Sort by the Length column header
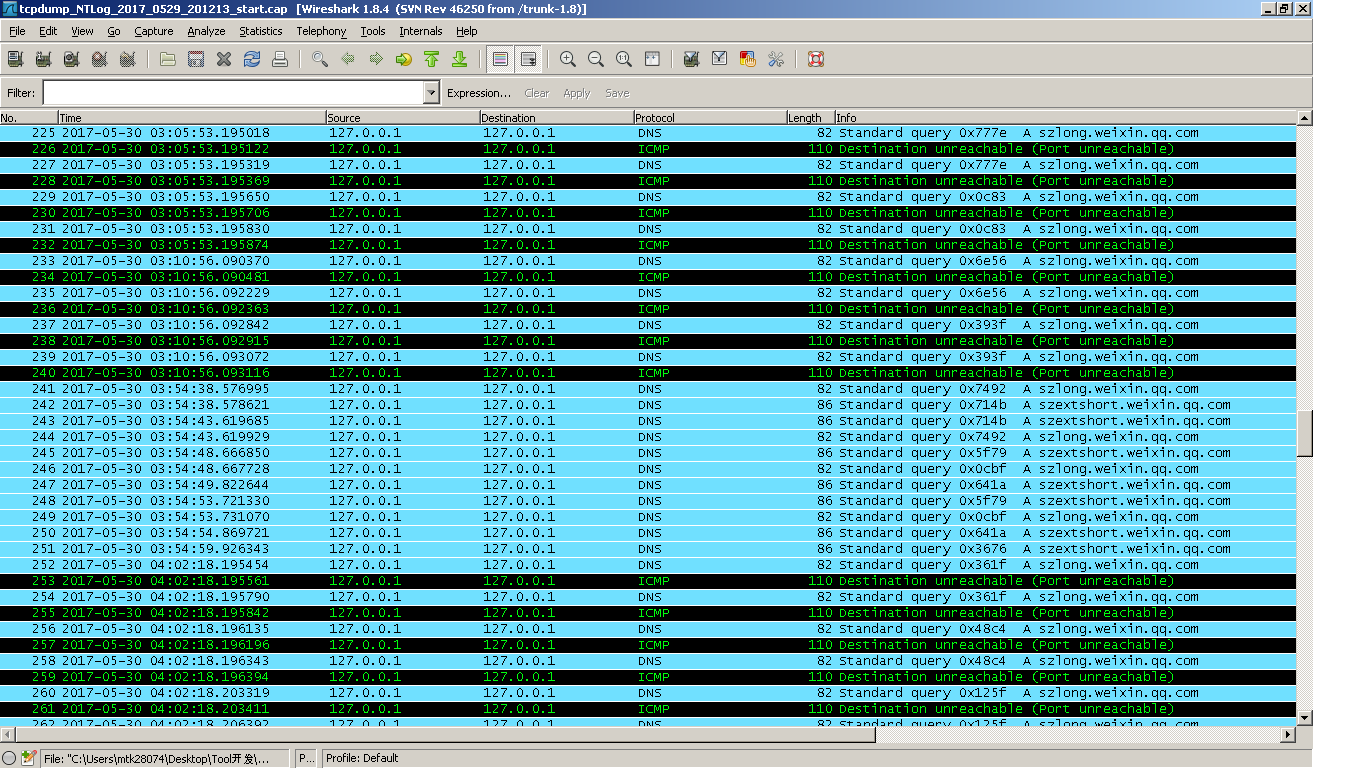Viewport: 1366px width, 768px height. point(810,118)
